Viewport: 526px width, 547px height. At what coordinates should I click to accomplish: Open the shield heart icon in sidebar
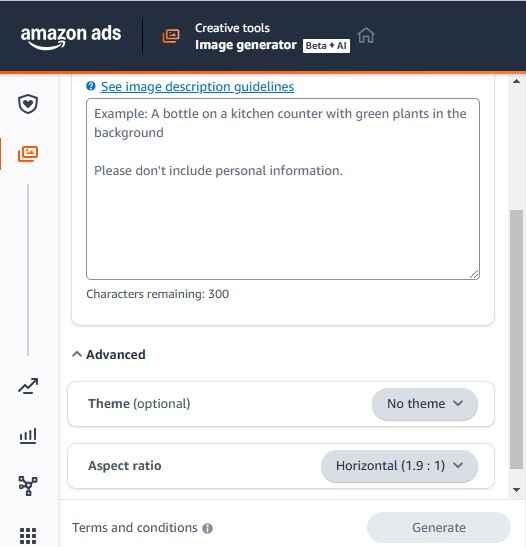[x=28, y=104]
